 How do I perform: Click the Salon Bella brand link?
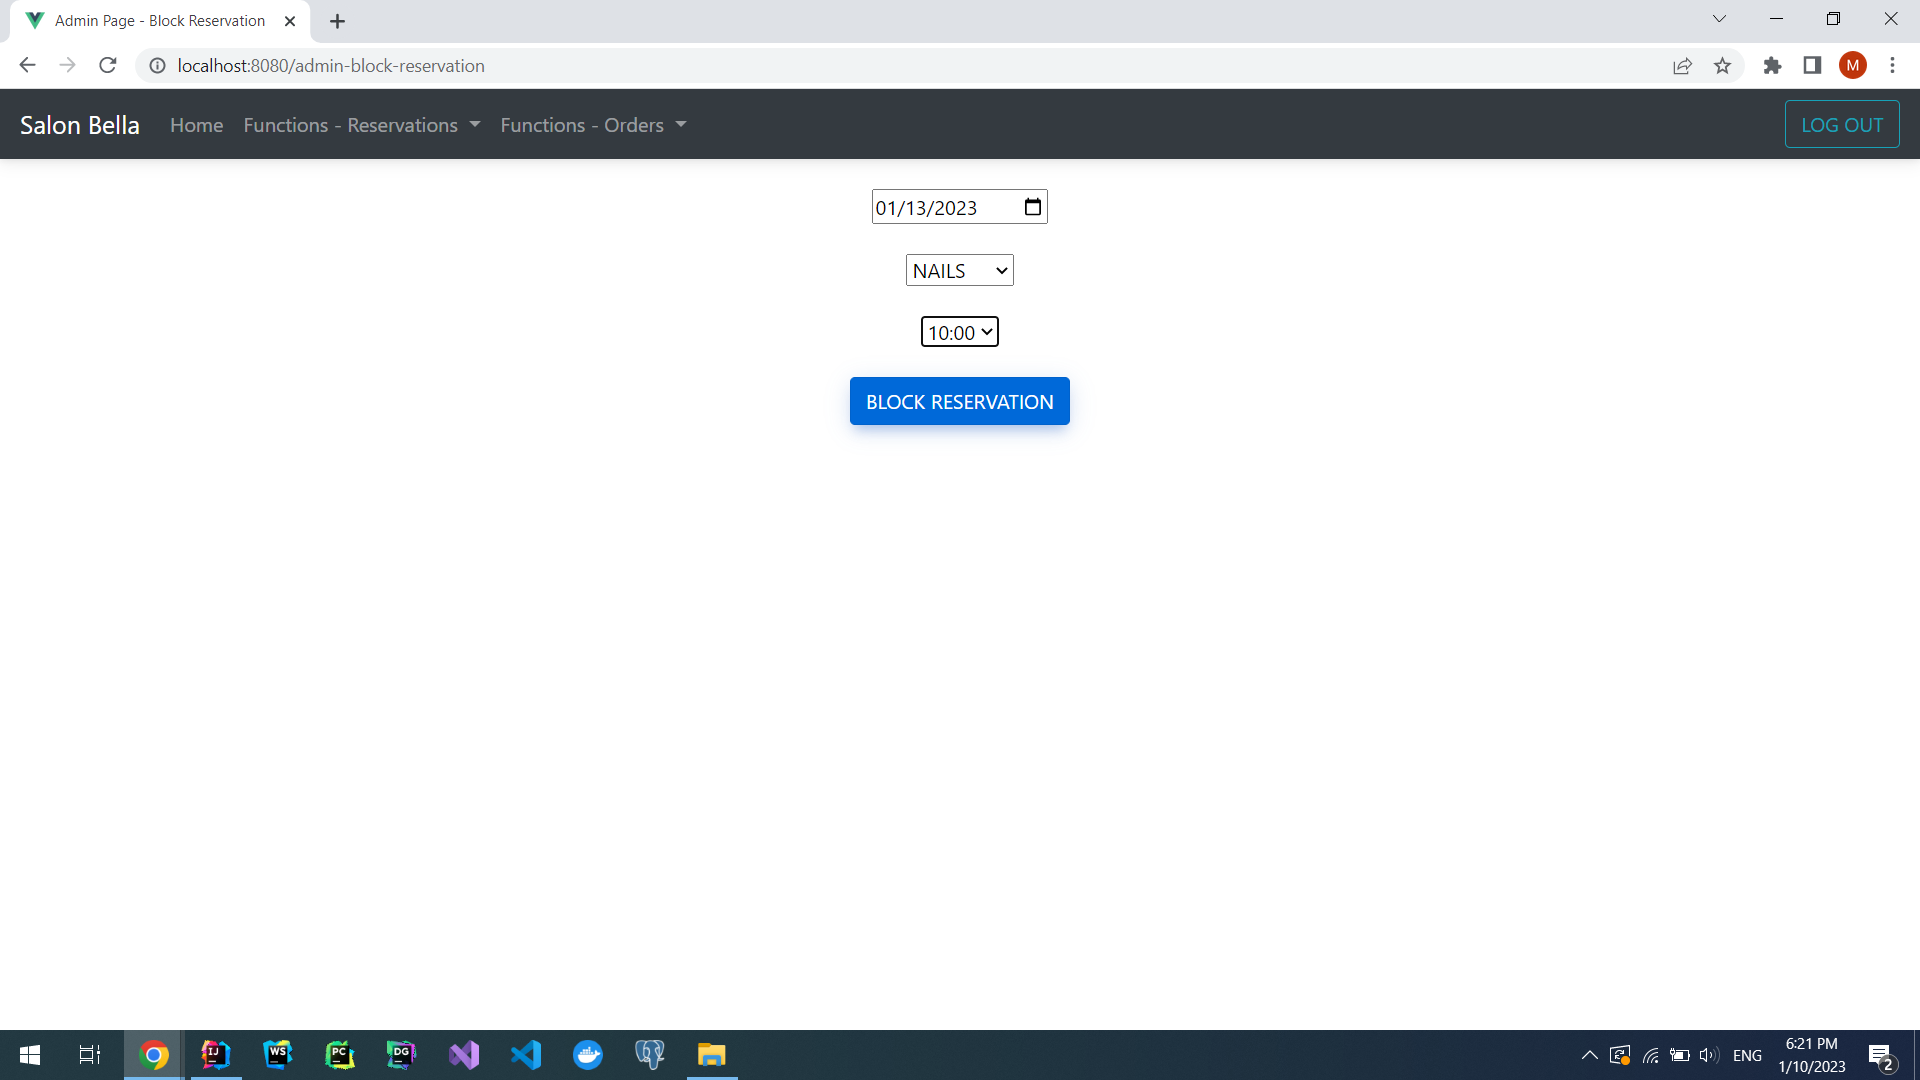(80, 125)
